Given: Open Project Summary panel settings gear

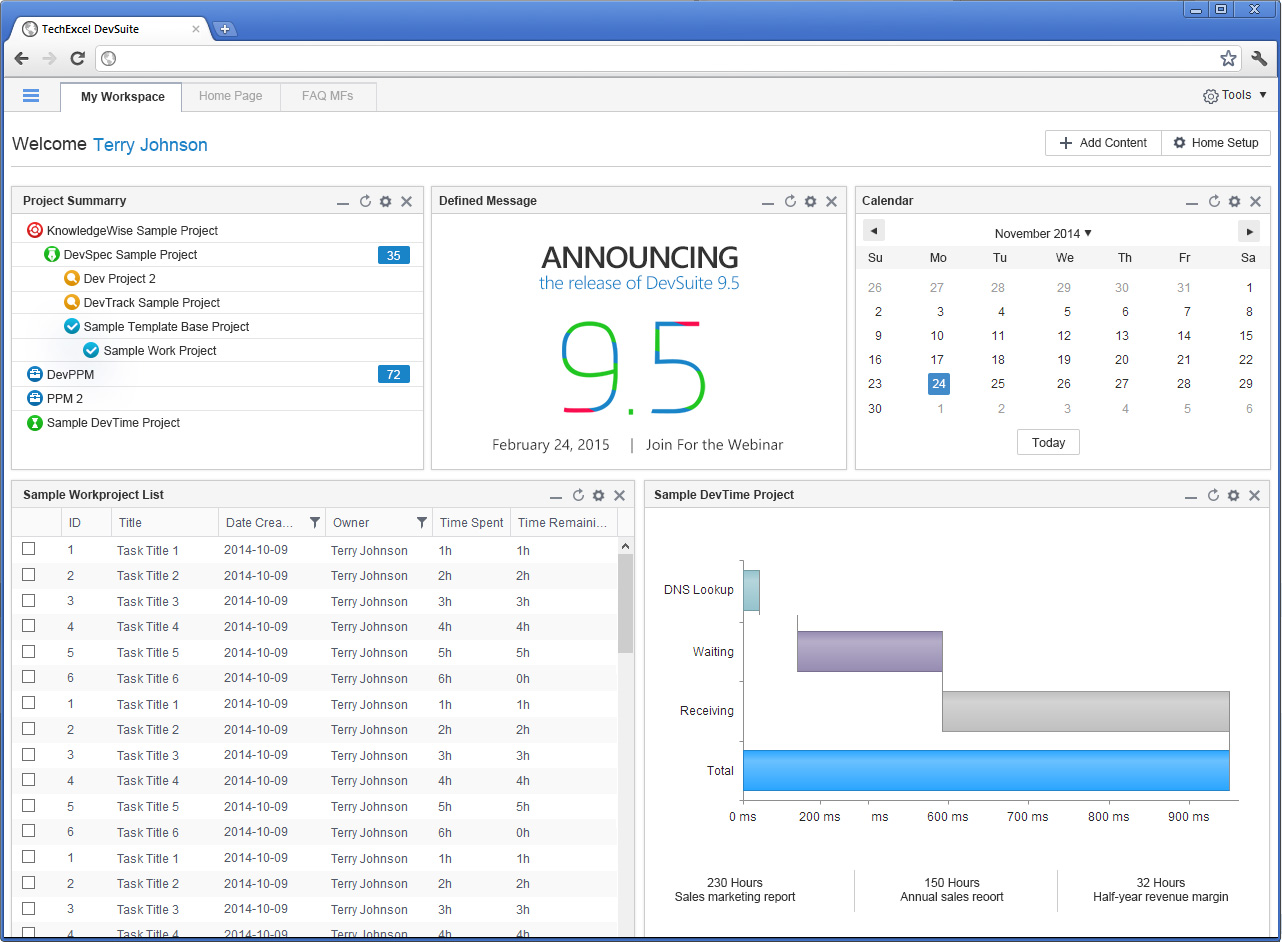Looking at the screenshot, I should pyautogui.click(x=386, y=201).
